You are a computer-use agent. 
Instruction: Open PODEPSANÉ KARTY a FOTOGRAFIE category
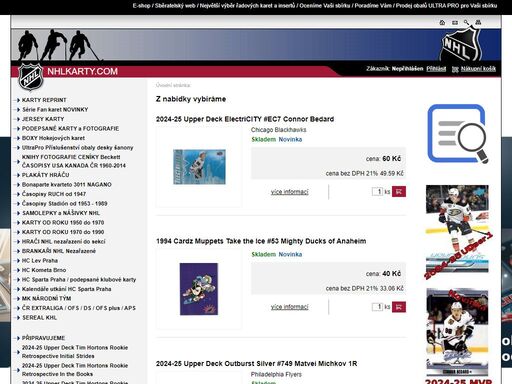70,128
